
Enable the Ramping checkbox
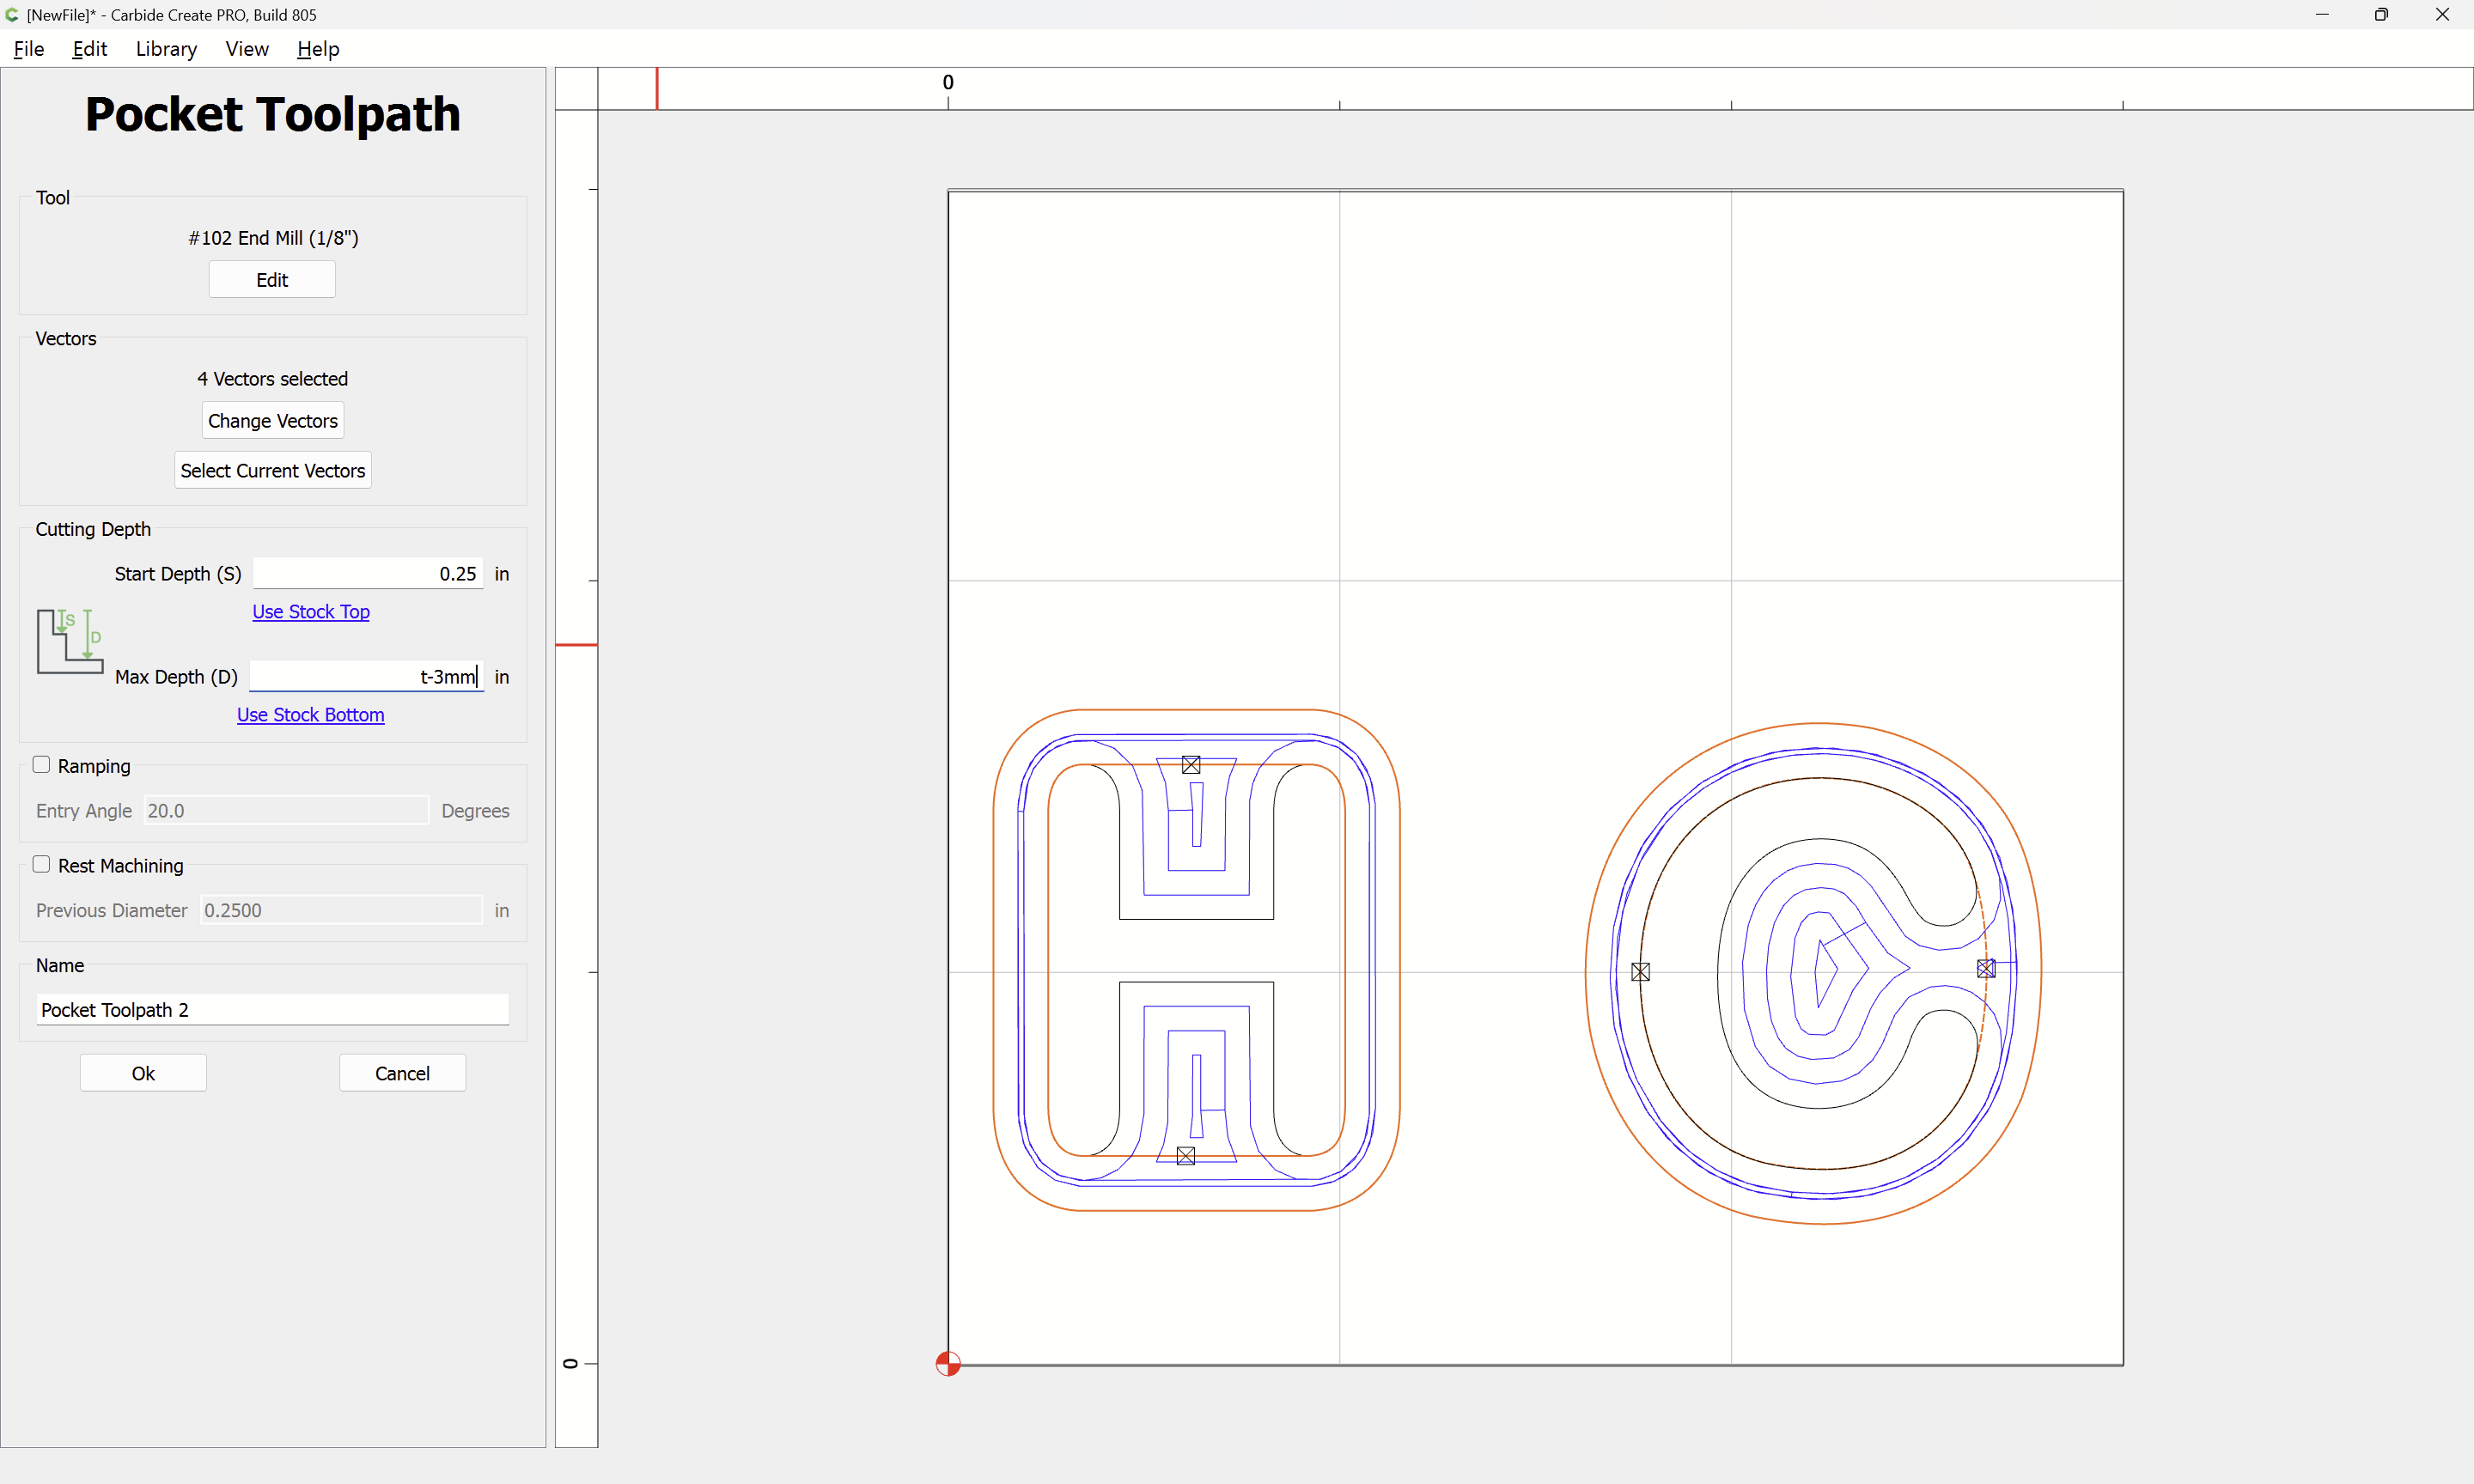41,765
